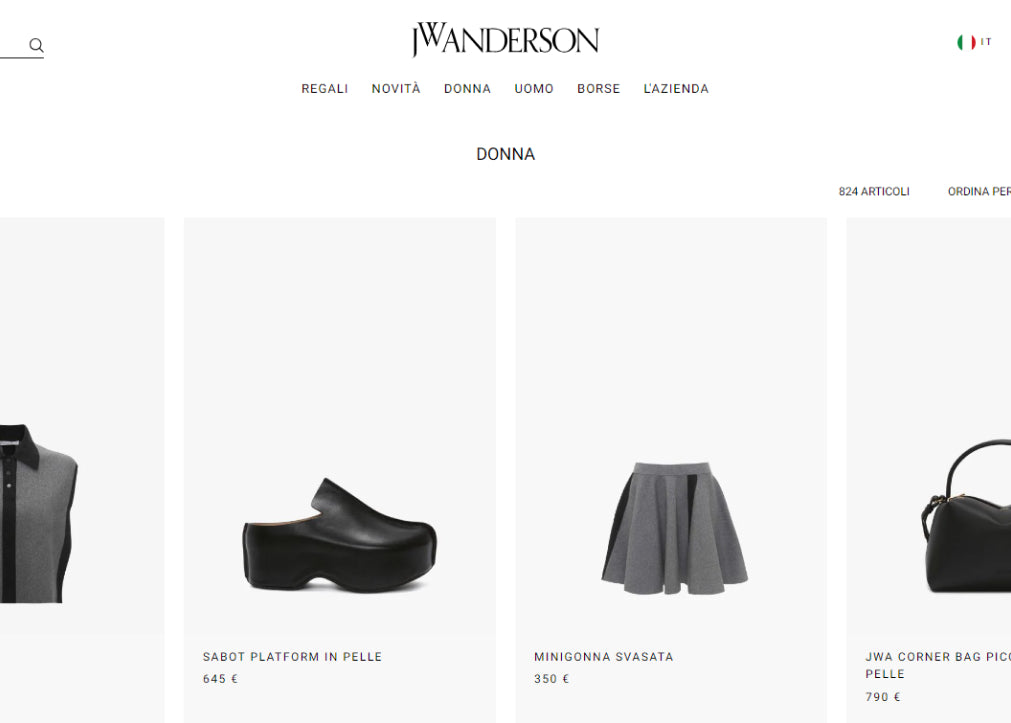The width and height of the screenshot is (1011, 723).
Task: Click the JW Anderson logo
Action: (506, 40)
